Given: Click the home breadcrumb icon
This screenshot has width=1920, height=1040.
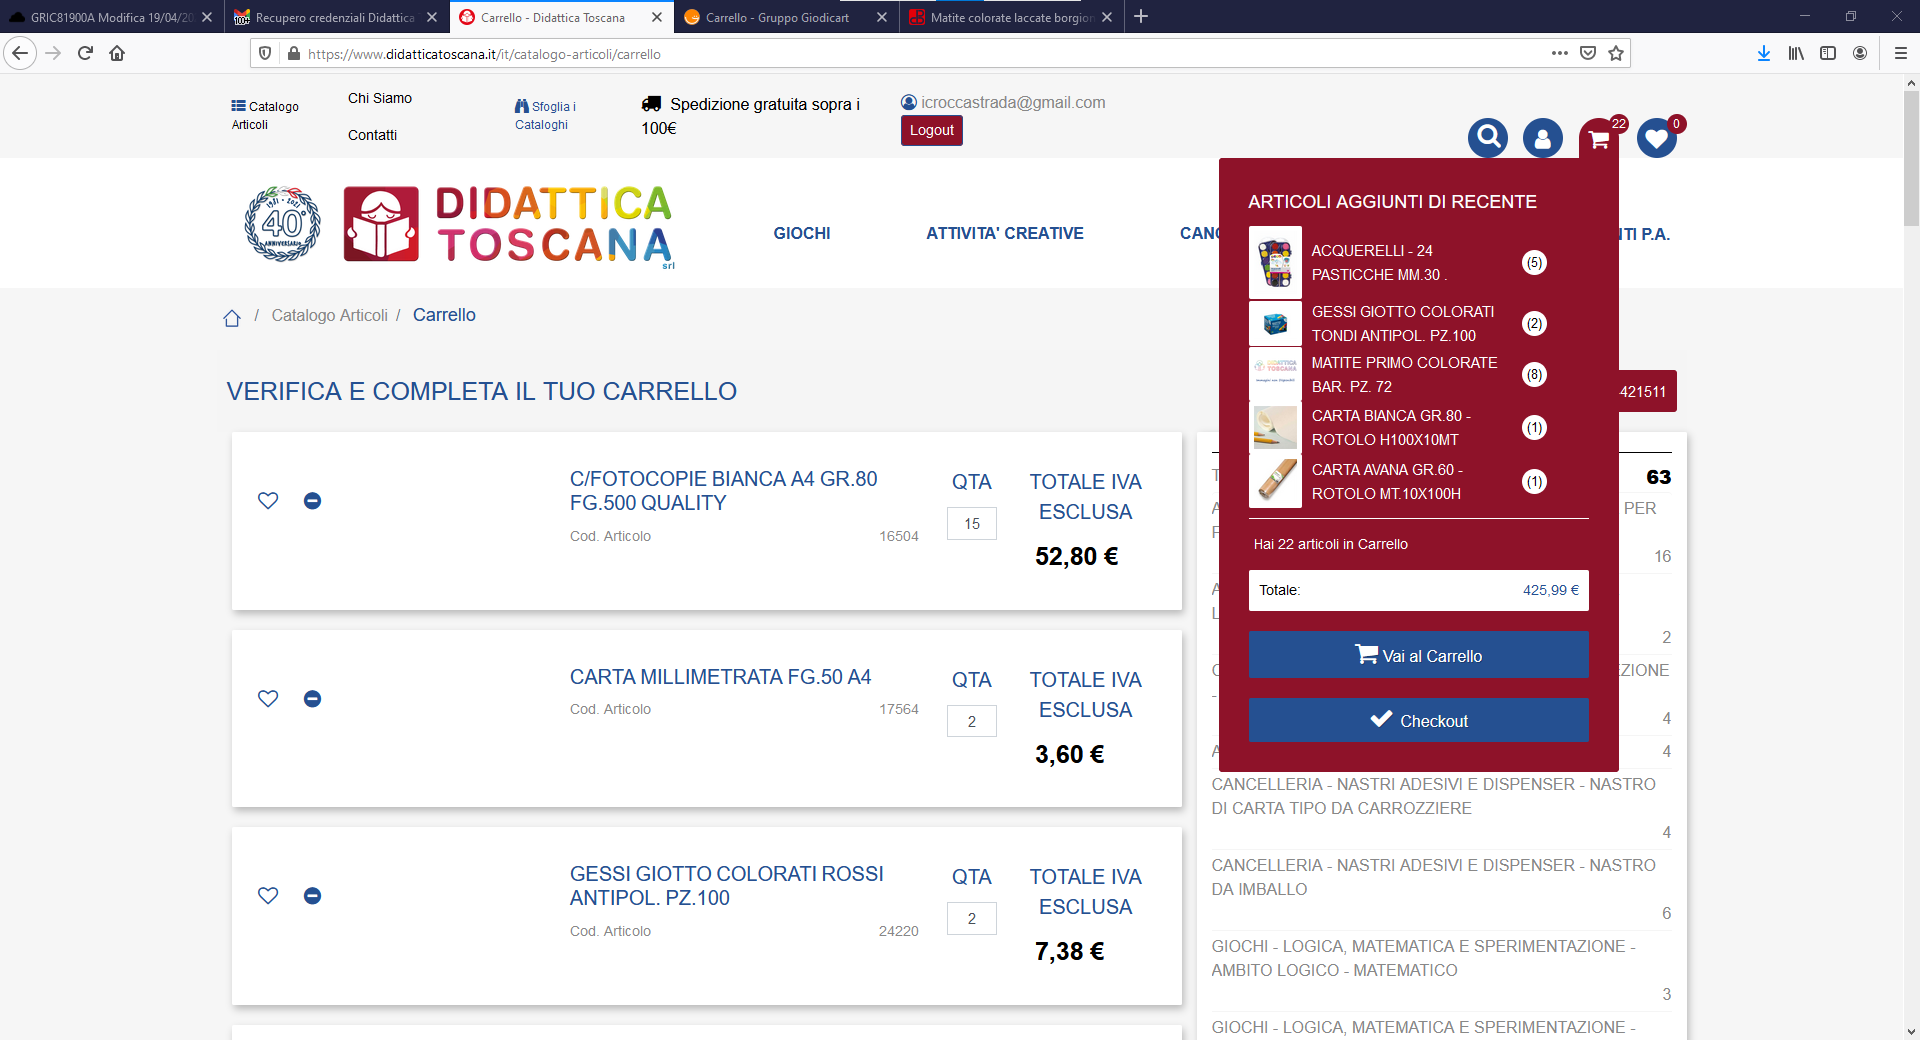Looking at the screenshot, I should (232, 318).
